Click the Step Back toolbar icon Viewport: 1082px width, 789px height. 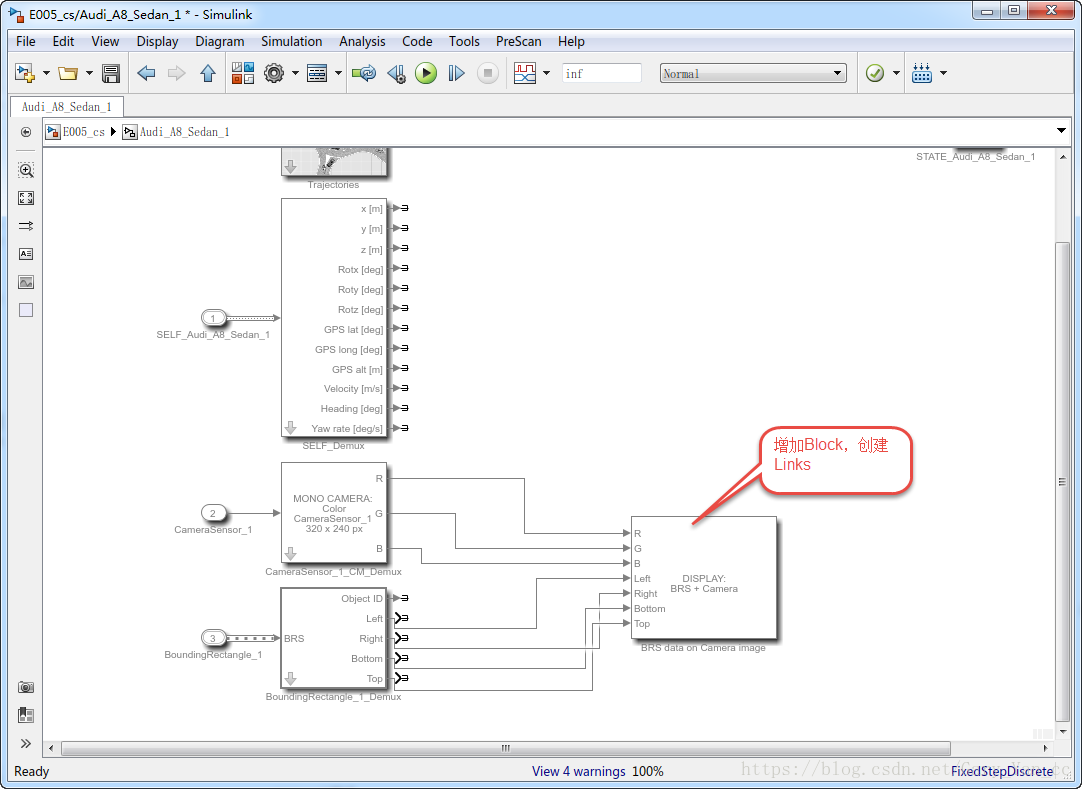[x=396, y=73]
